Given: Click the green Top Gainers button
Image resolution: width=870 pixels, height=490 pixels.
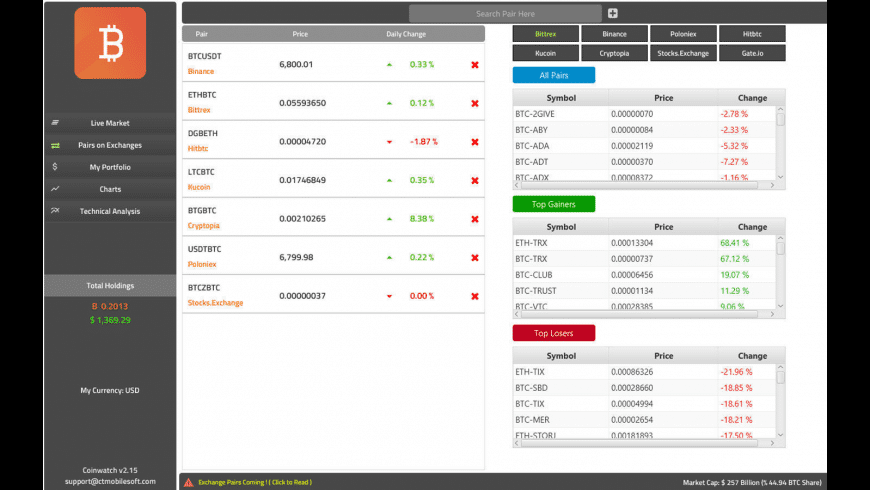Looking at the screenshot, I should (x=554, y=204).
